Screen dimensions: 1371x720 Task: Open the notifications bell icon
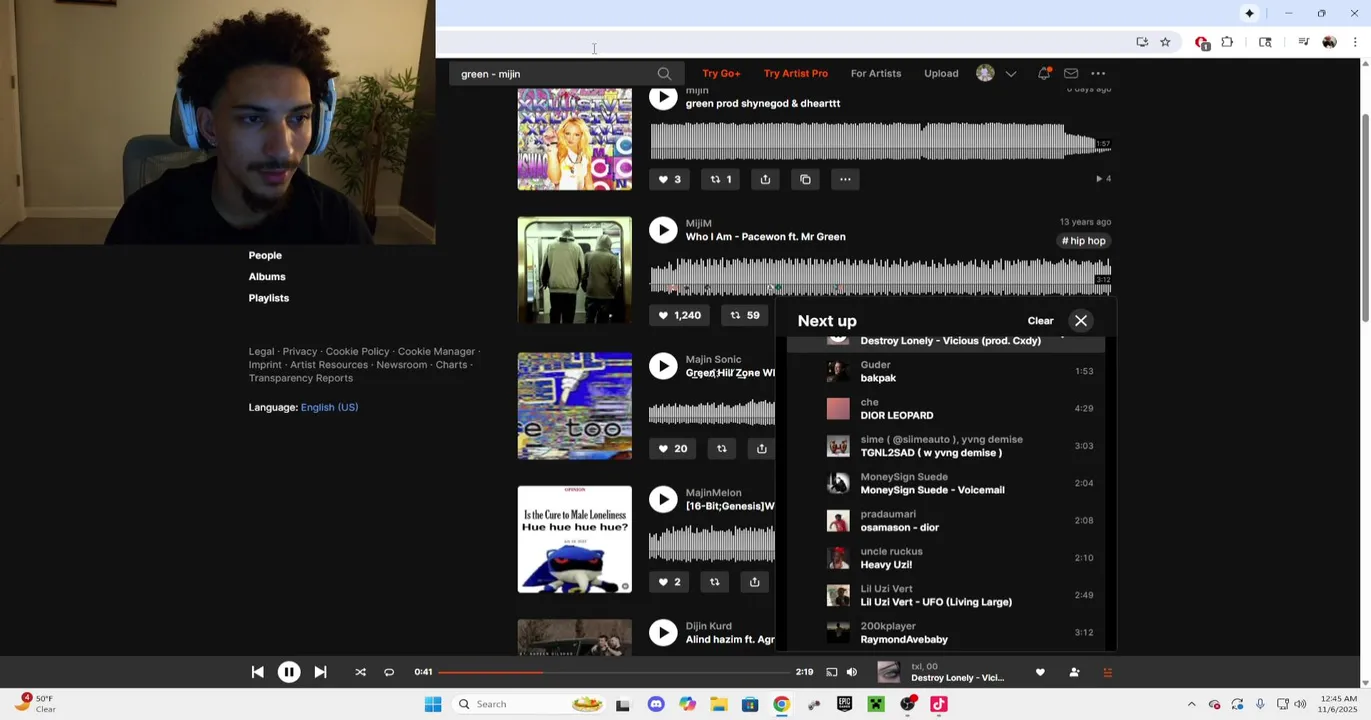pyautogui.click(x=1044, y=73)
